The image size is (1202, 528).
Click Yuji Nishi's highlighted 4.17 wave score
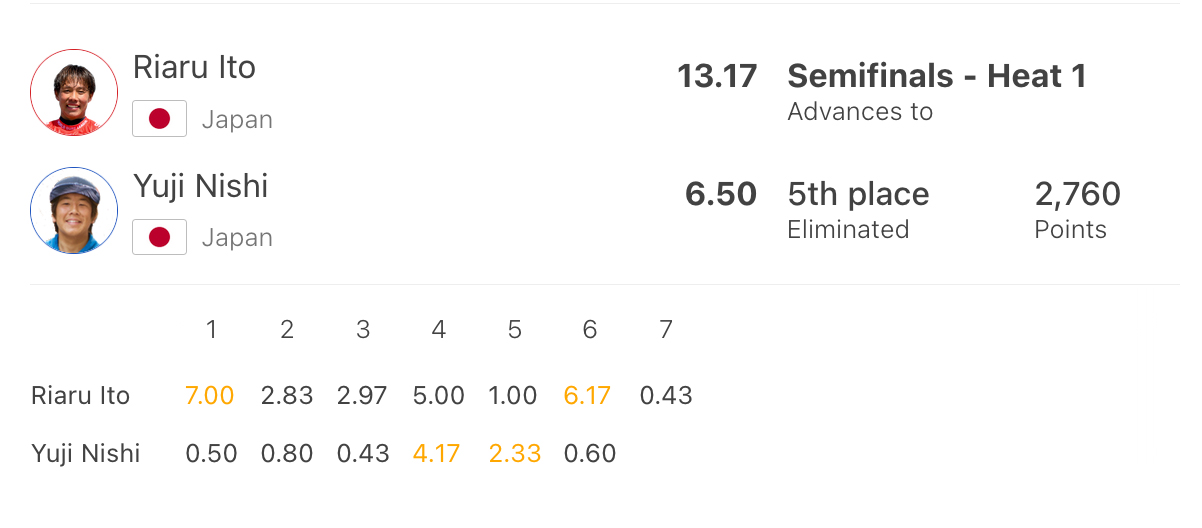(x=437, y=454)
